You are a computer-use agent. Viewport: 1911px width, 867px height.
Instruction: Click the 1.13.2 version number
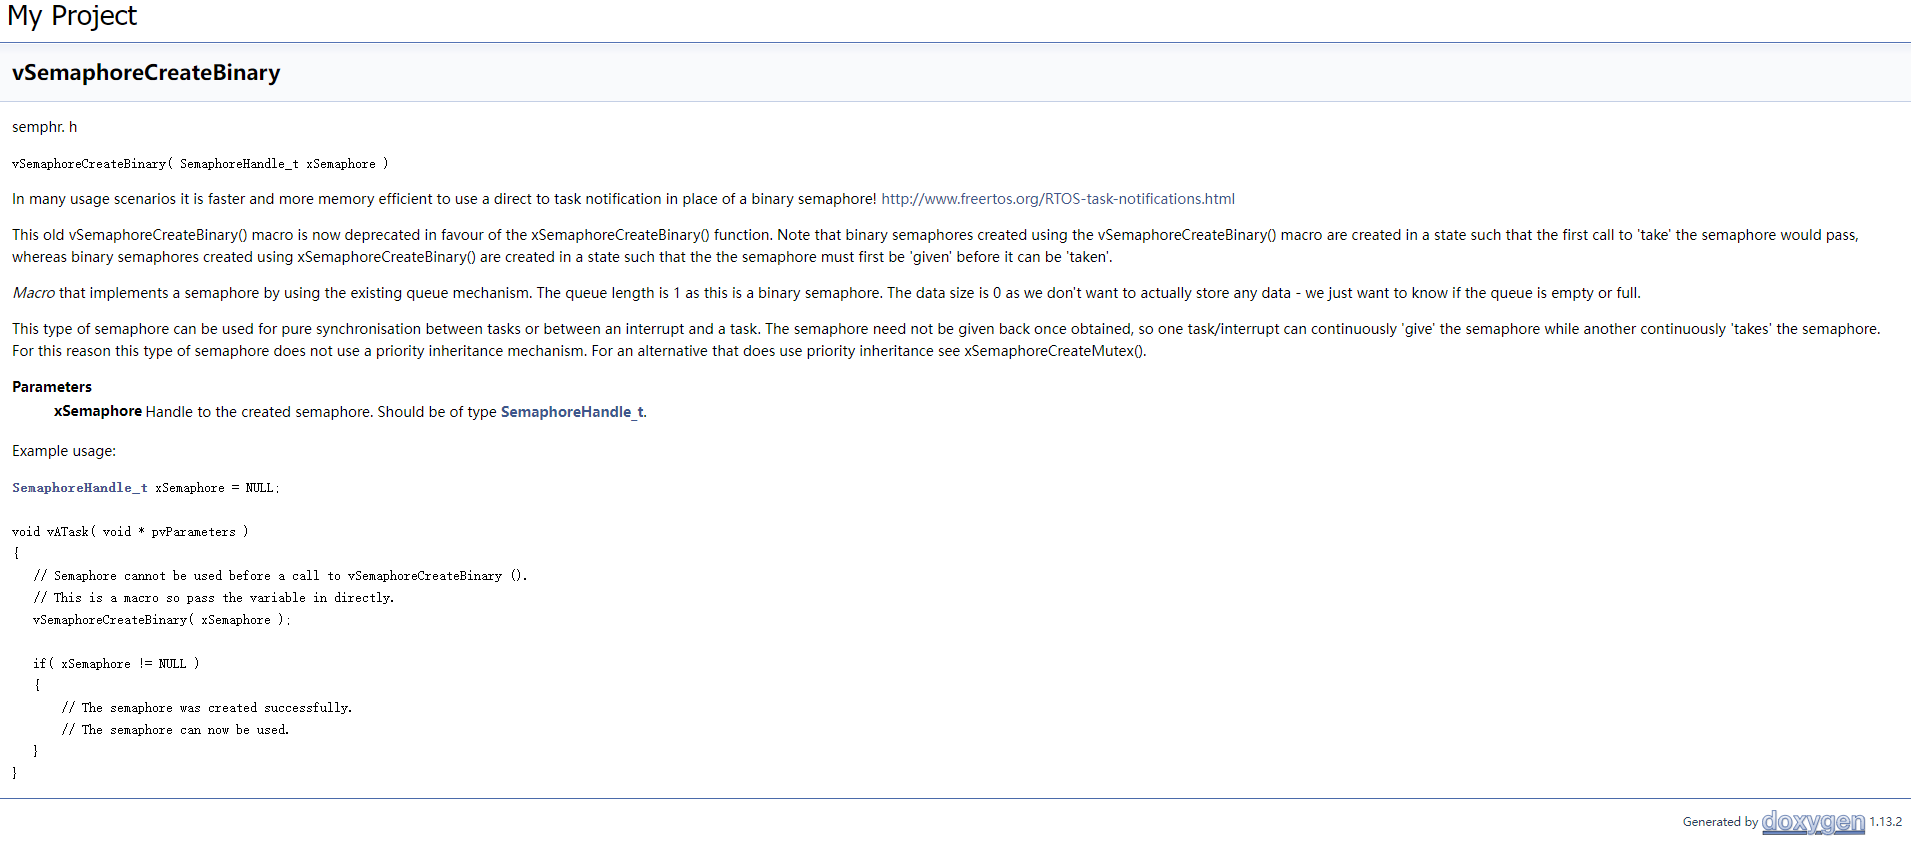(1886, 822)
